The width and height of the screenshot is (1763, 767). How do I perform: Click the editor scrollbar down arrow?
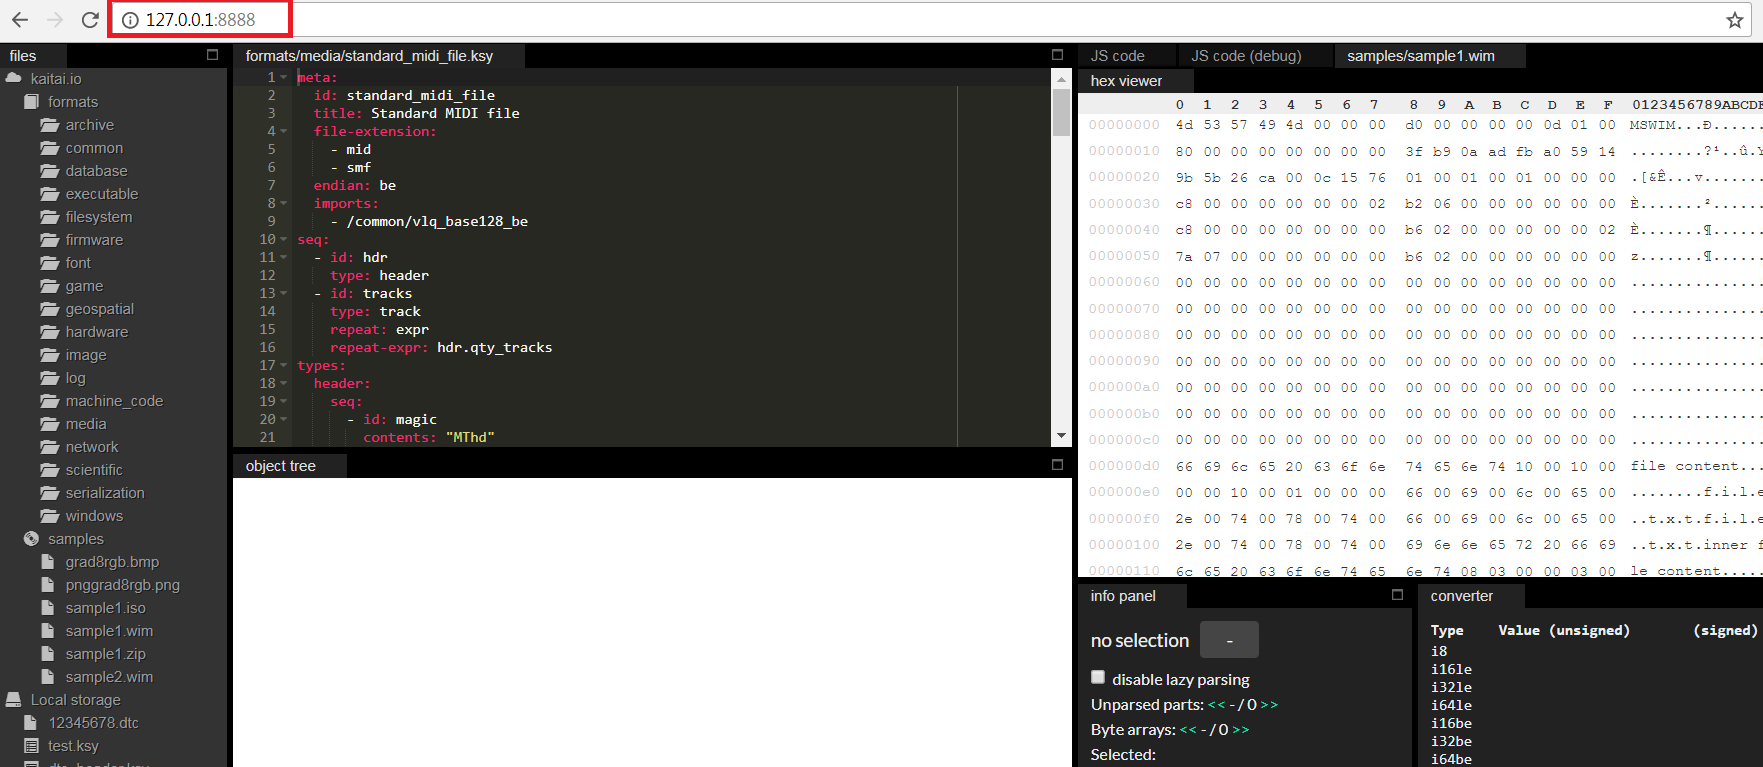coord(1061,436)
